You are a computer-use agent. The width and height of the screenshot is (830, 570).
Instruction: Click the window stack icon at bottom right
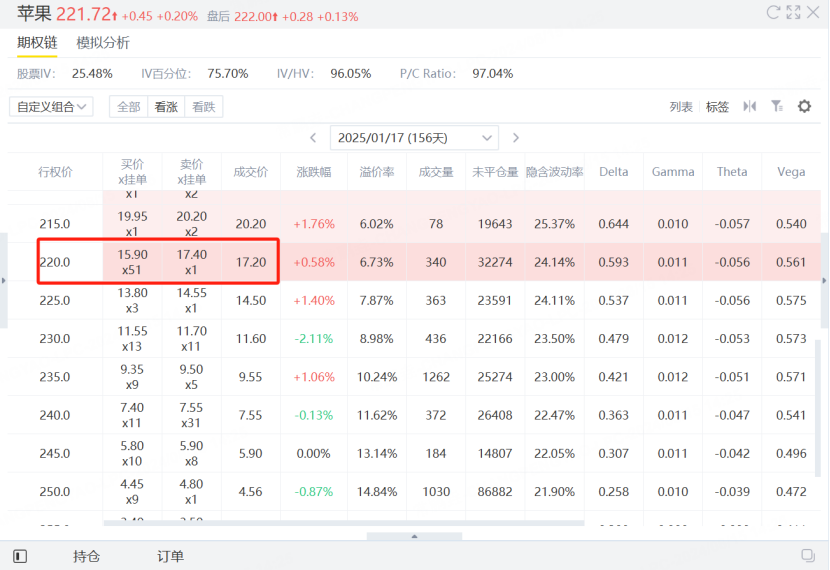click(x=808, y=555)
